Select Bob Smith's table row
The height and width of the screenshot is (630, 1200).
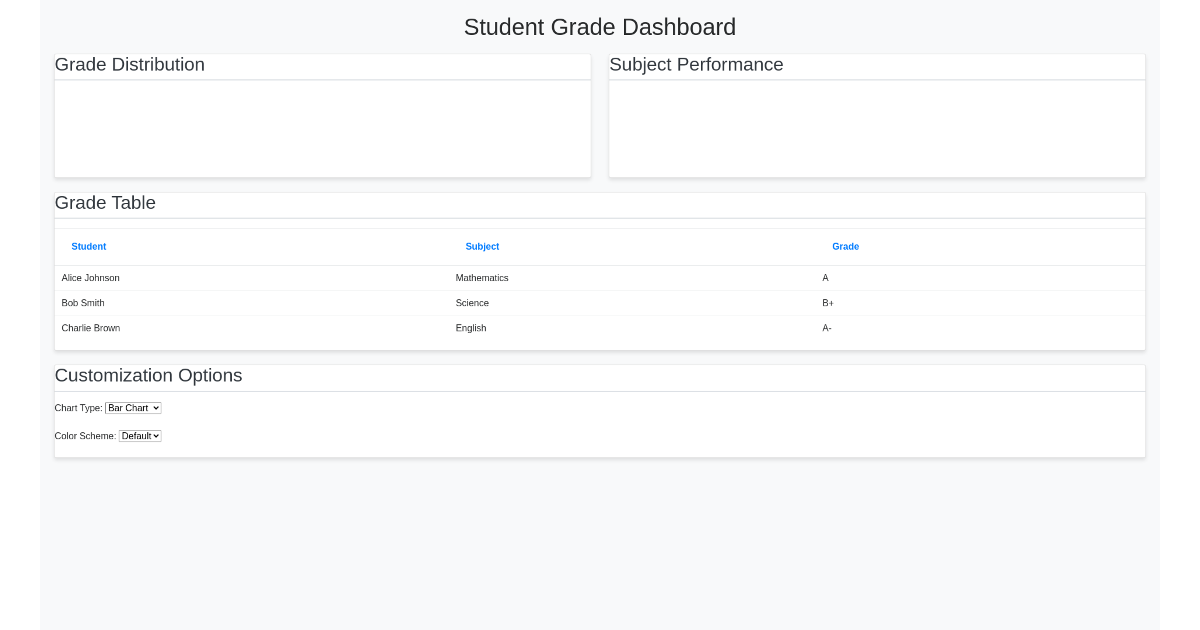click(82, 303)
